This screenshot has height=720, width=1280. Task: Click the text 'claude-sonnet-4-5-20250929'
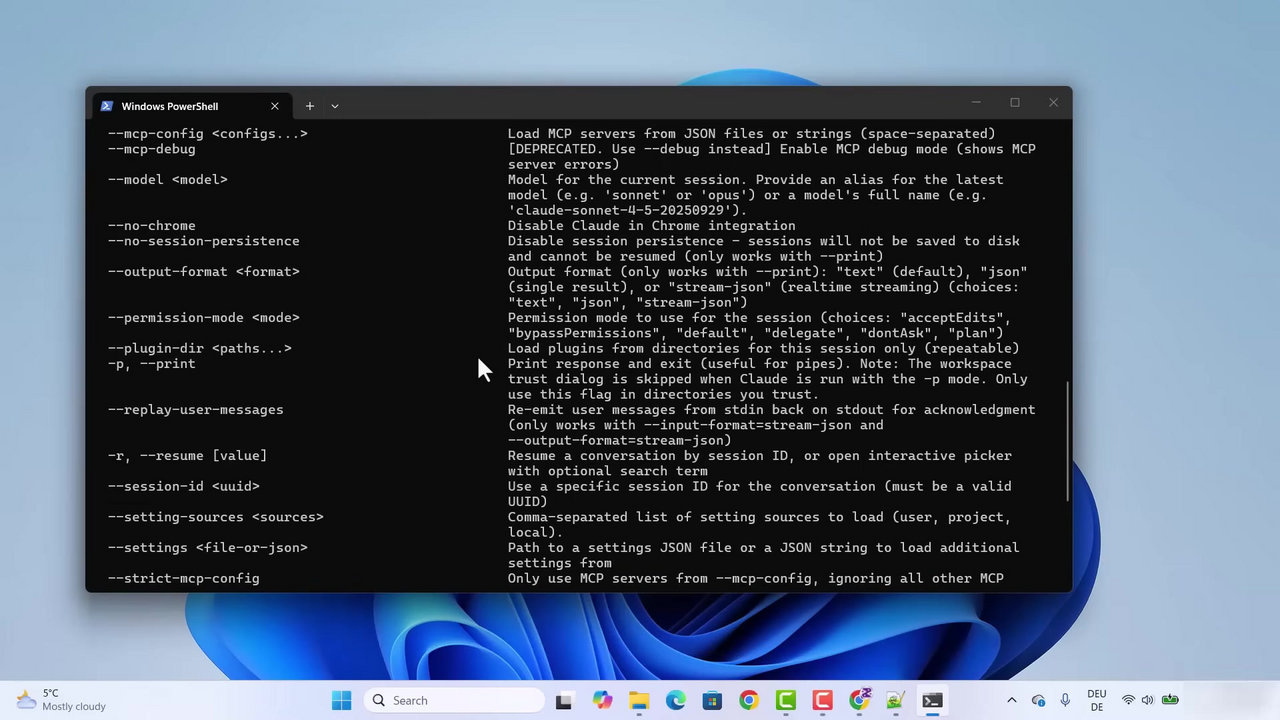(620, 210)
